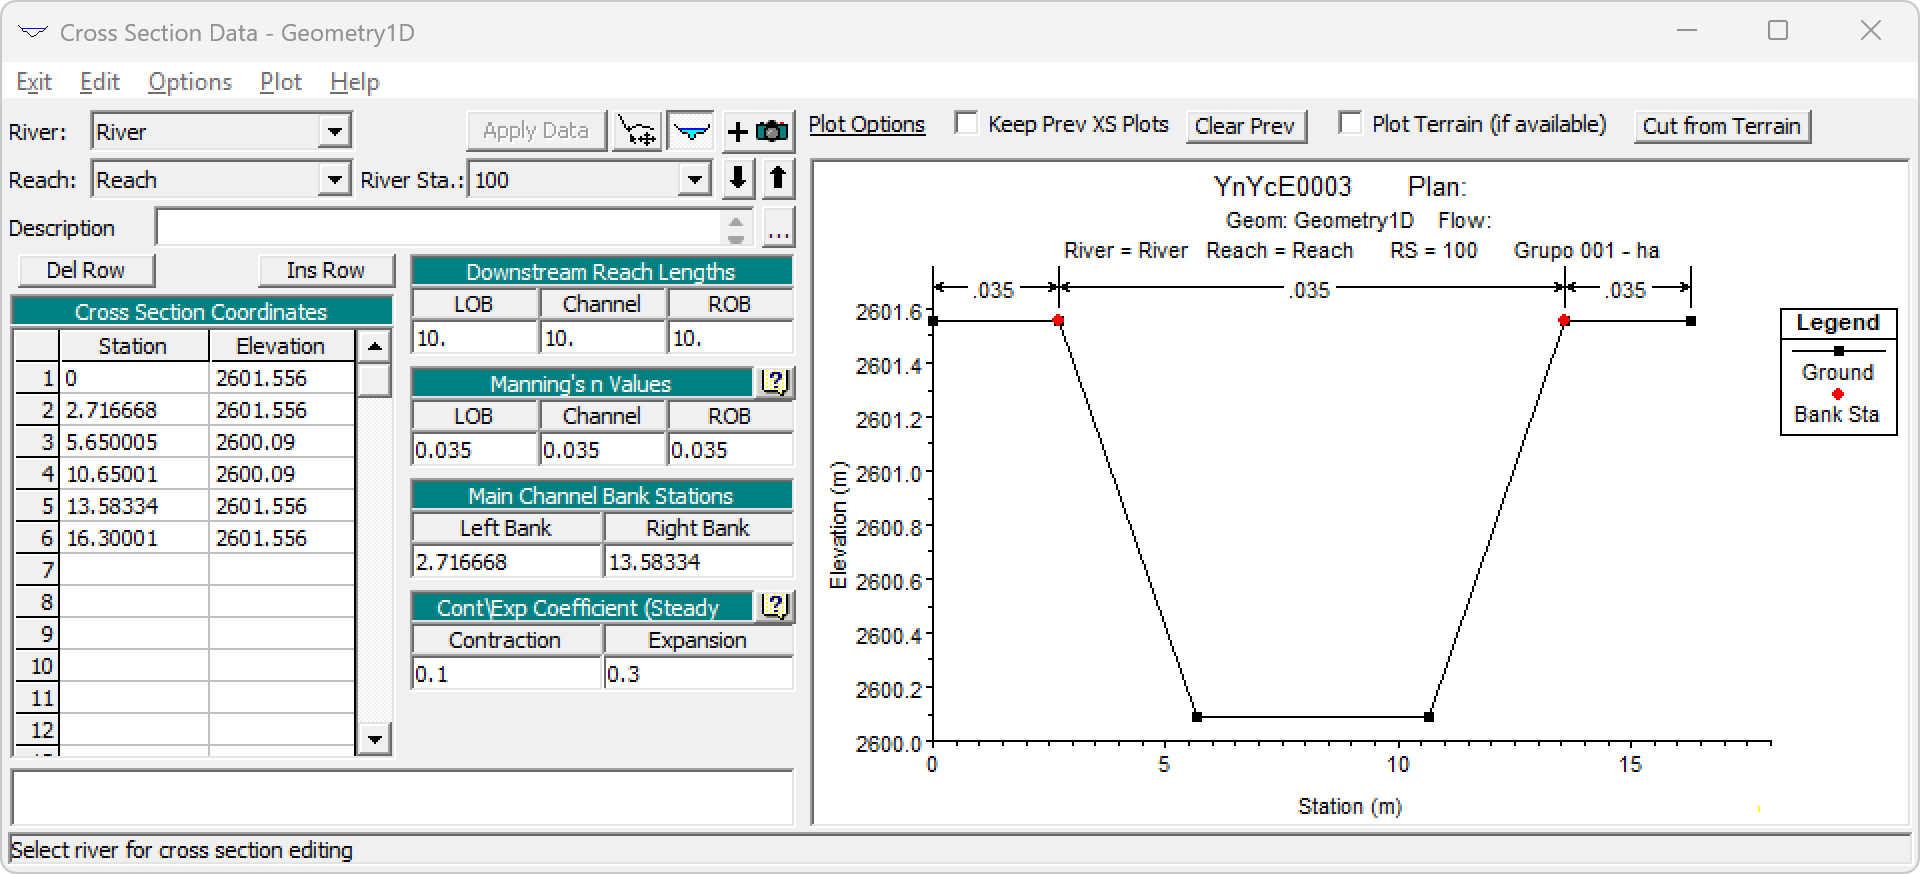Click the notes text box above the status bar

point(402,797)
